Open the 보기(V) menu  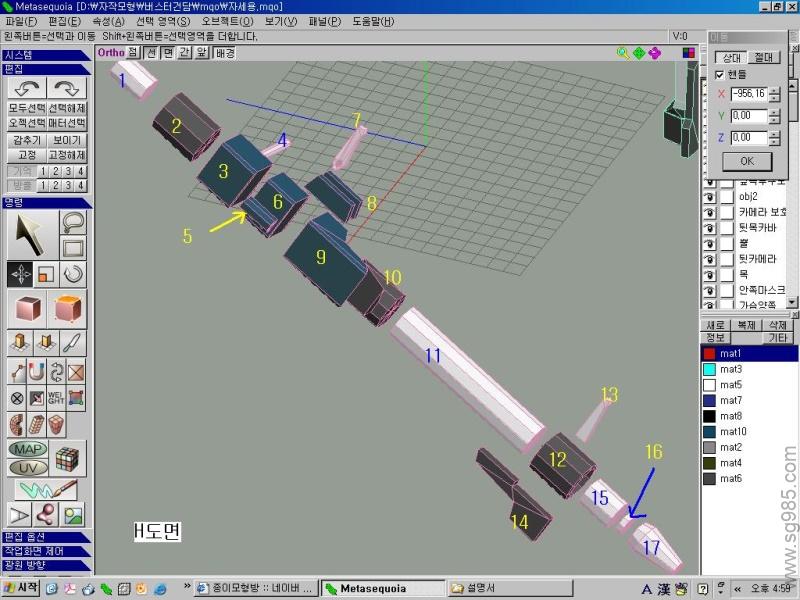[x=280, y=21]
